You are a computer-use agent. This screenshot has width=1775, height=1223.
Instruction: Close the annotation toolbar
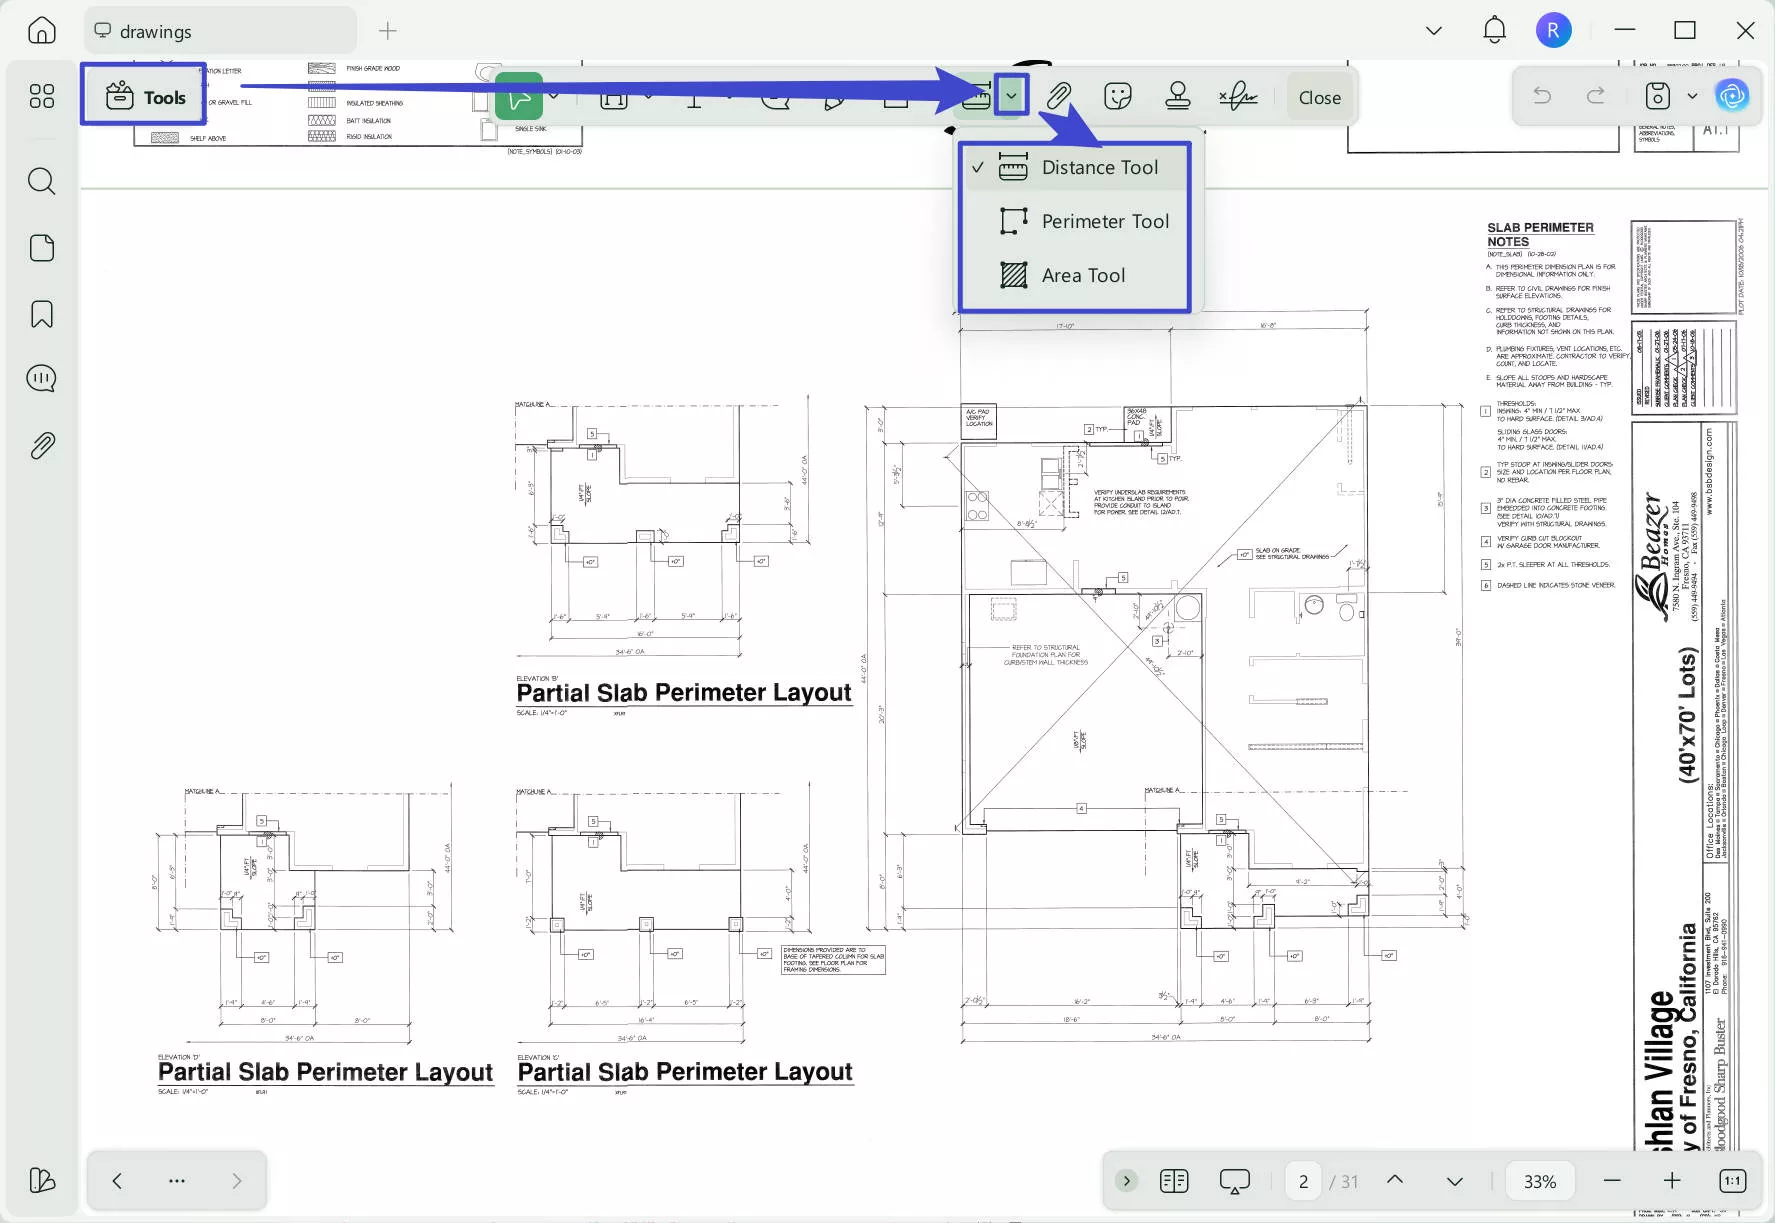coord(1318,96)
